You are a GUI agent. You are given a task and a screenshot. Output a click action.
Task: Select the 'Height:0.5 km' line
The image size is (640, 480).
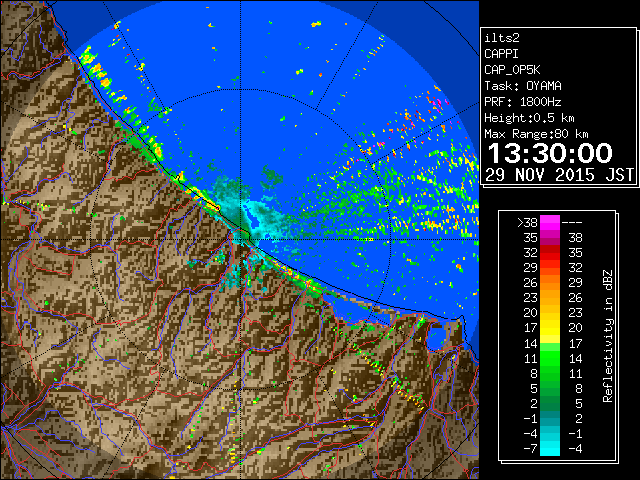(x=529, y=118)
